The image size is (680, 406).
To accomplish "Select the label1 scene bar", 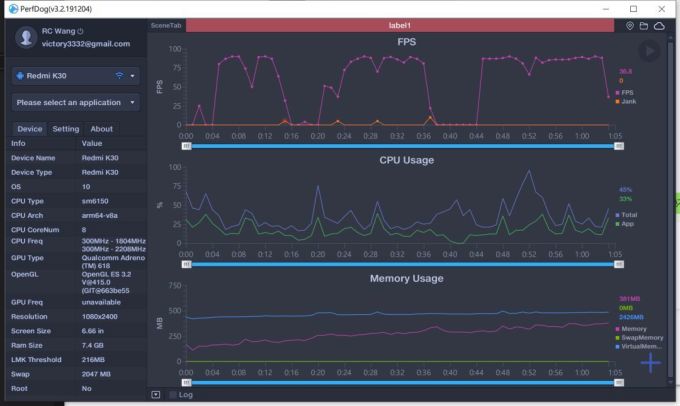I will pyautogui.click(x=399, y=25).
